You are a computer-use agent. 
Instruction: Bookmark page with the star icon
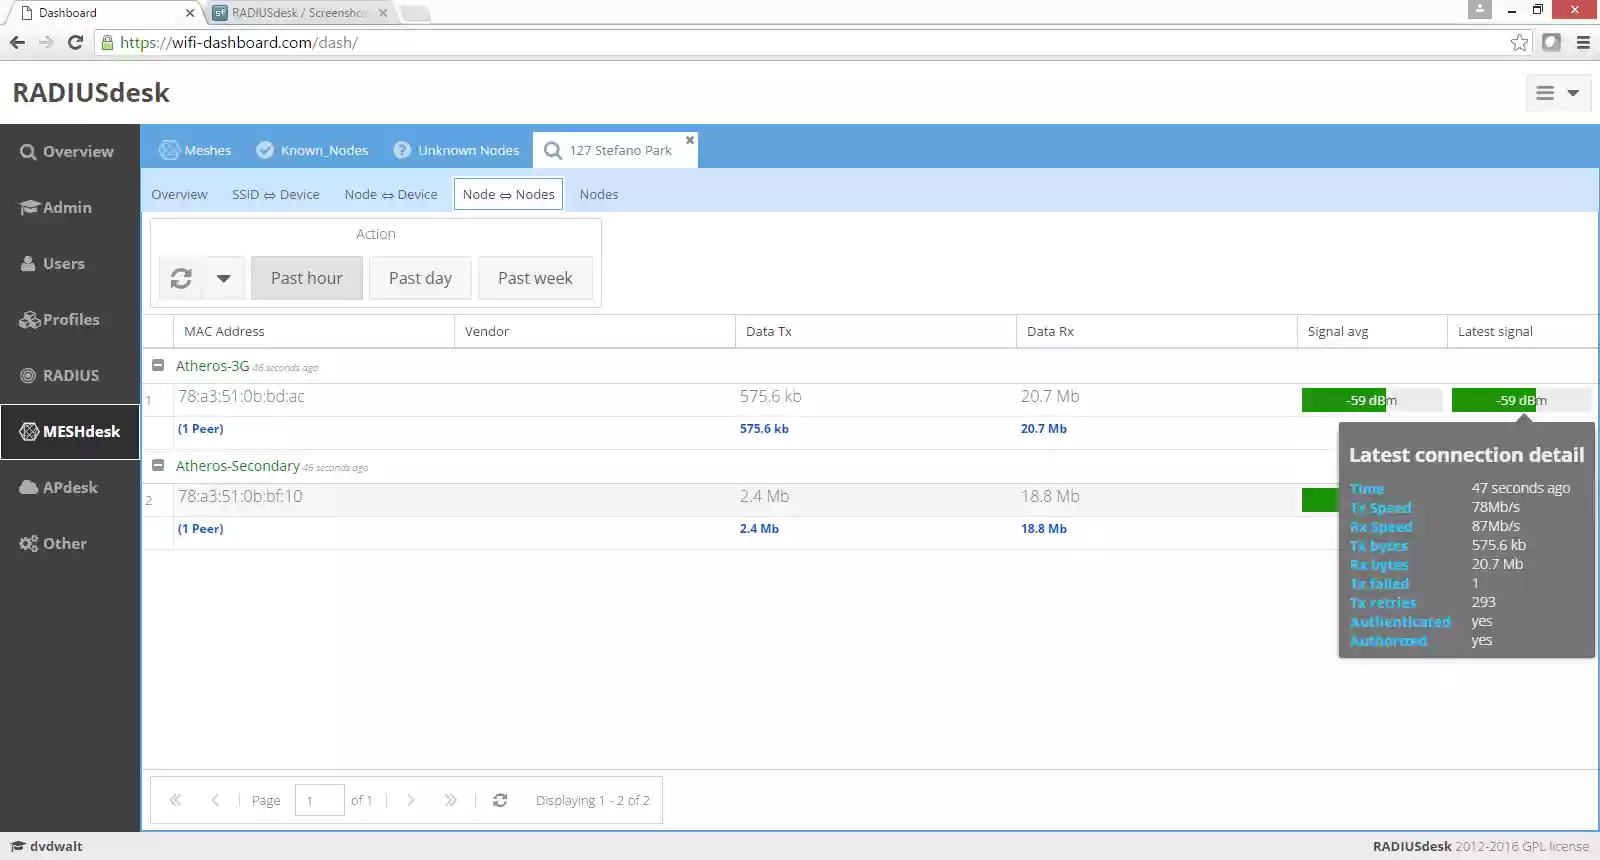(x=1519, y=42)
